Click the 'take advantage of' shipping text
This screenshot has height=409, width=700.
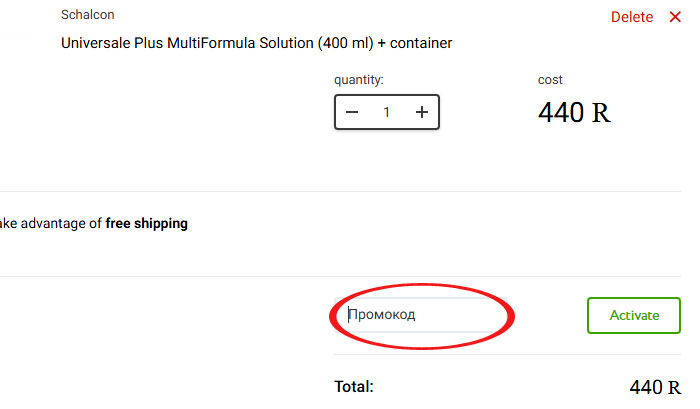[51, 223]
